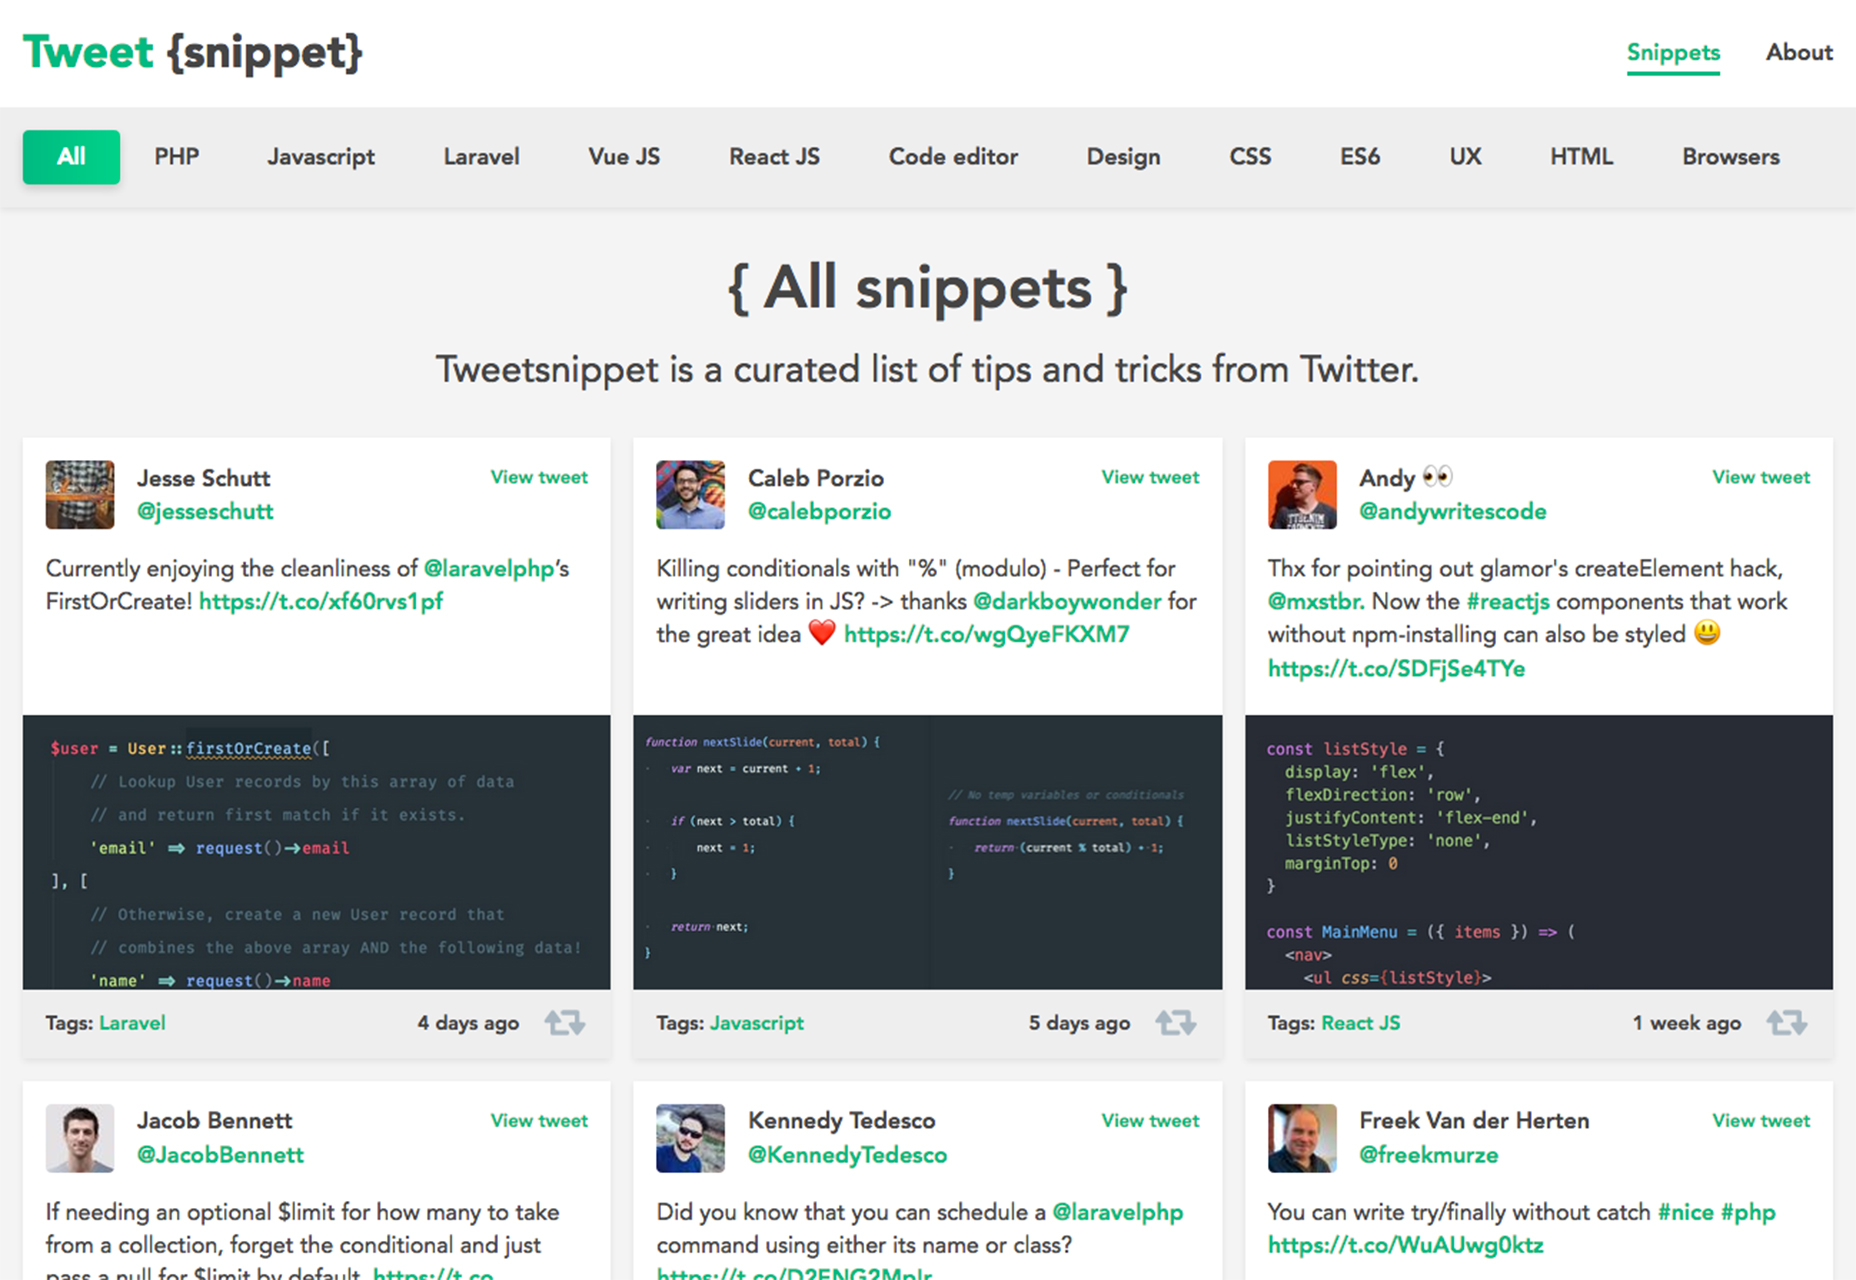
Task: Filter by CSS category
Action: pos(1250,157)
